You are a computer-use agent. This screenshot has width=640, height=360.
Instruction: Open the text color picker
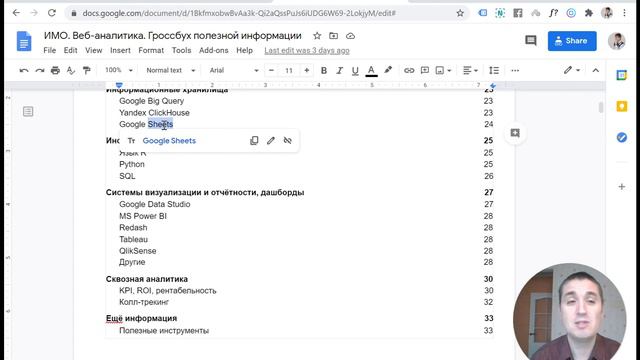pos(371,71)
